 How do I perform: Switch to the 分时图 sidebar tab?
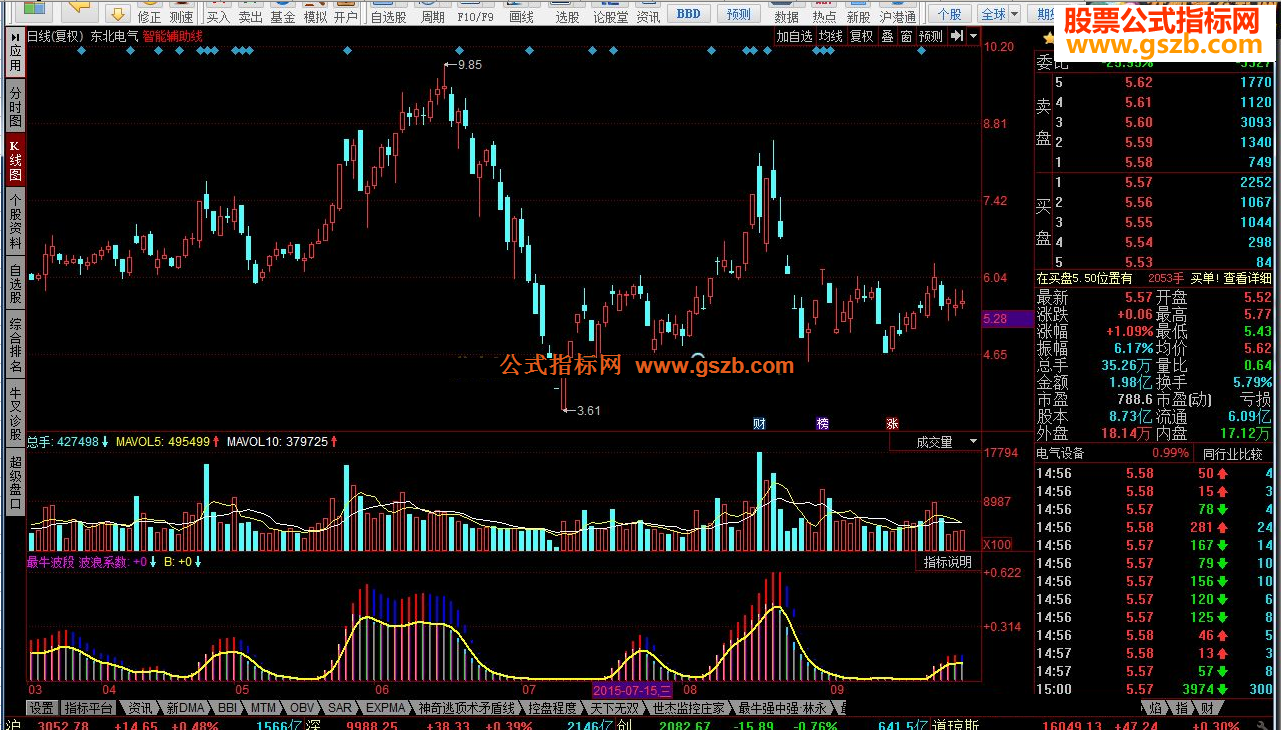[15, 106]
